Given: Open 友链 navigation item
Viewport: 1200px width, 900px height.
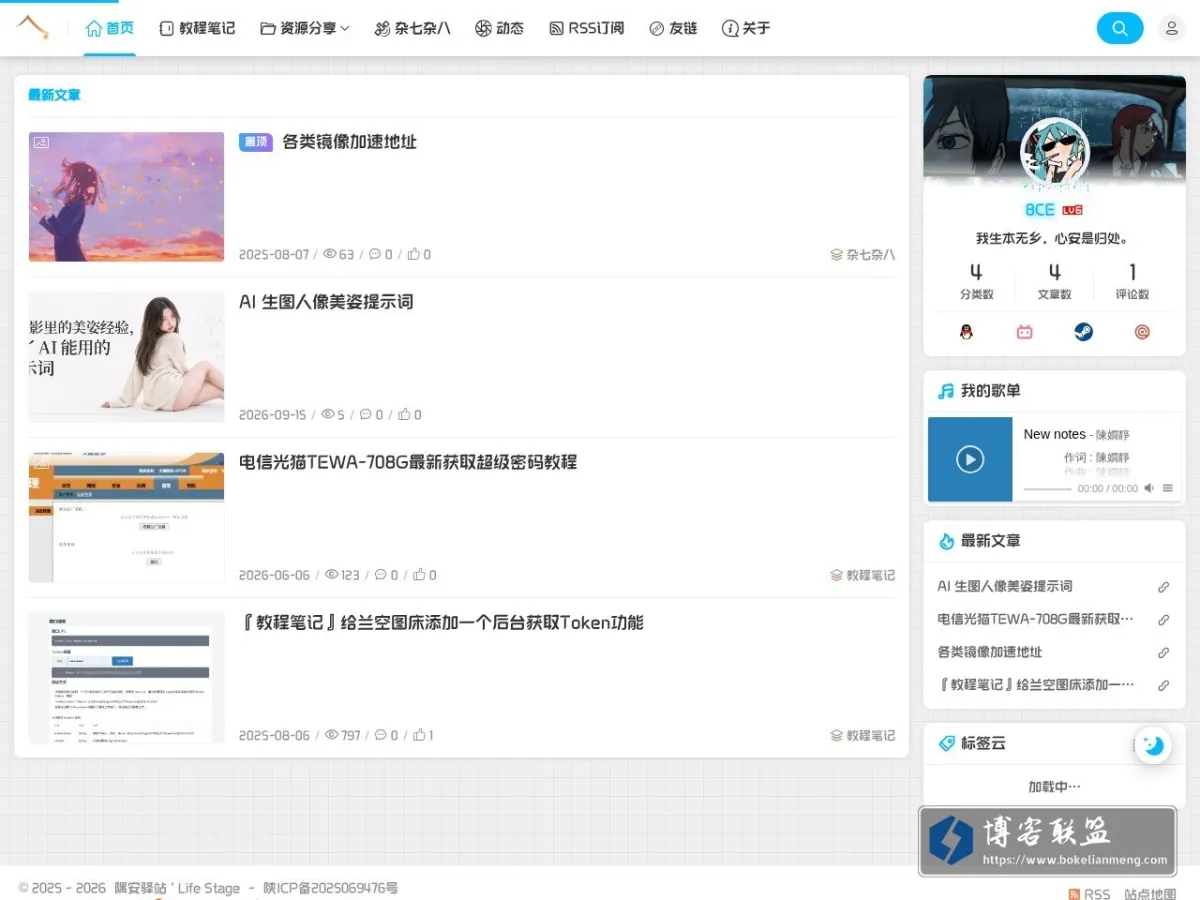Looking at the screenshot, I should tap(673, 28).
